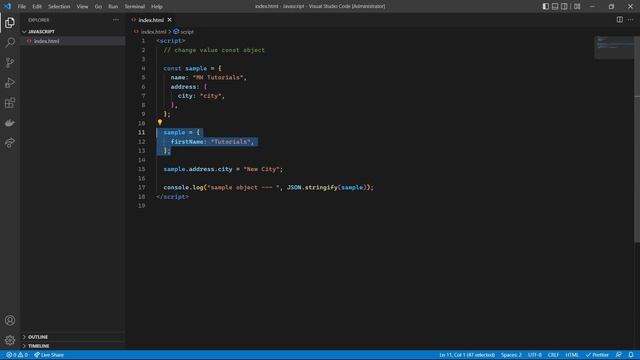Click the notifications bell in status bar
Image resolution: width=640 pixels, height=360 pixels.
click(x=631, y=355)
